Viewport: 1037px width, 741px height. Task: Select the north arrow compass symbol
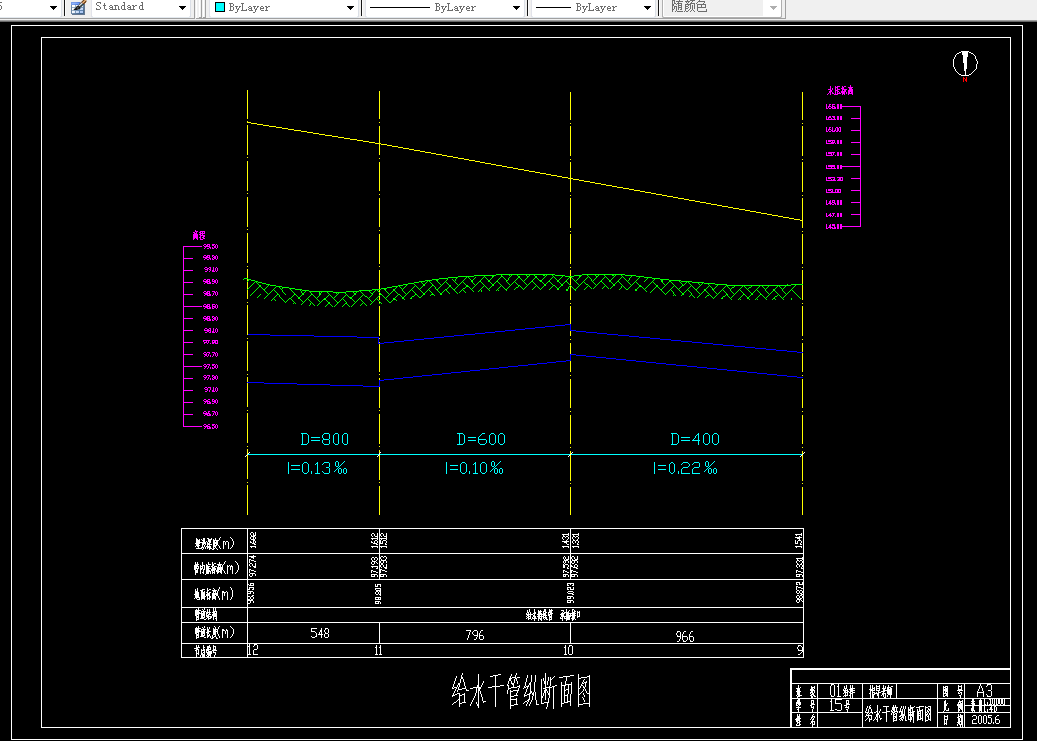tap(965, 64)
